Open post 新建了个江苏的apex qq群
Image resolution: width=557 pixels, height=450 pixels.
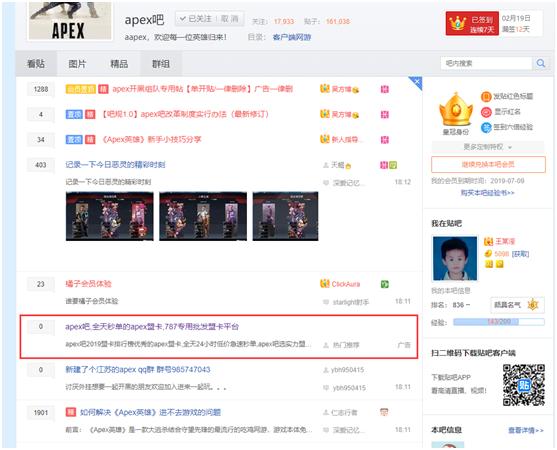[138, 369]
